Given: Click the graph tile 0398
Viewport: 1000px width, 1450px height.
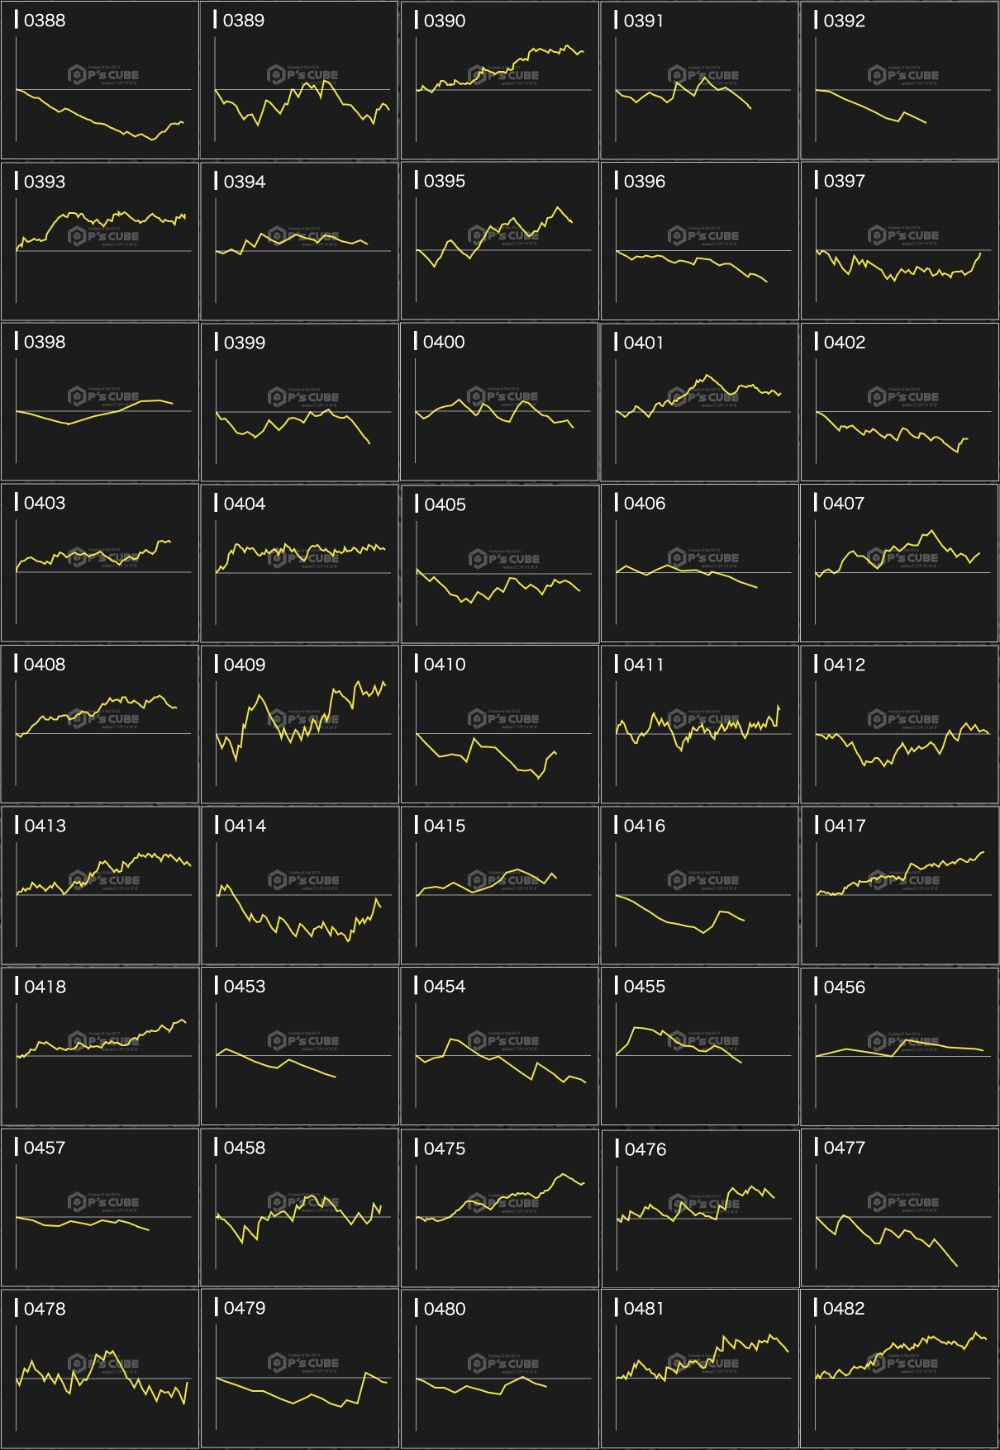Looking at the screenshot, I should pos(100,402).
